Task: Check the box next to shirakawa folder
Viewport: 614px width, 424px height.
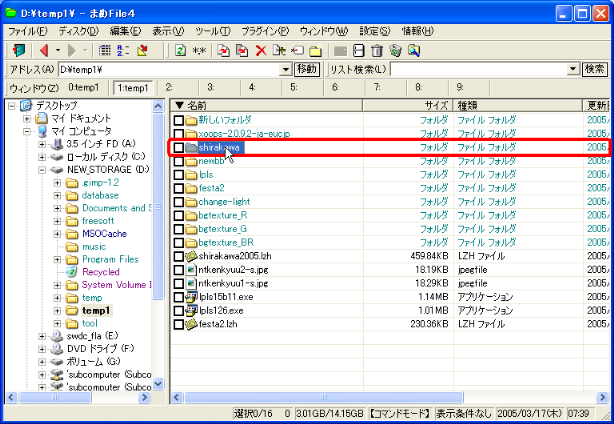Action: (179, 148)
